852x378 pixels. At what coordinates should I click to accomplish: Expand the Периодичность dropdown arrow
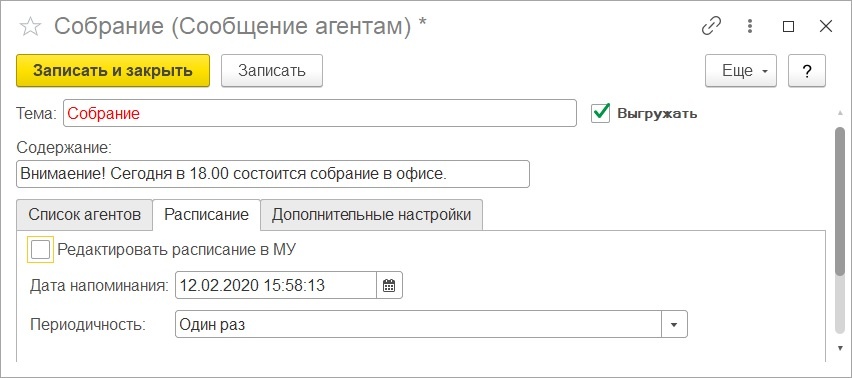[674, 324]
